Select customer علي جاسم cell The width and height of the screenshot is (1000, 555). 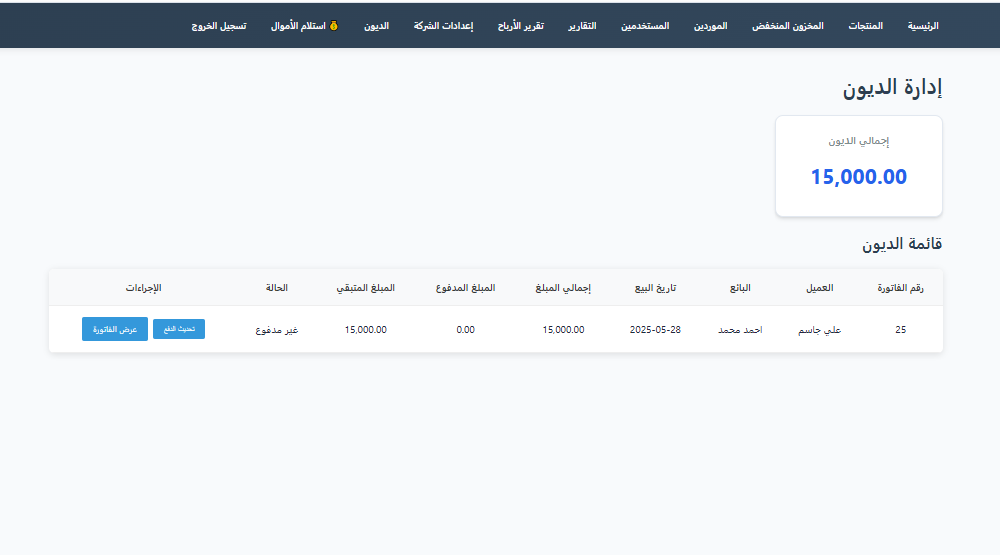820,330
